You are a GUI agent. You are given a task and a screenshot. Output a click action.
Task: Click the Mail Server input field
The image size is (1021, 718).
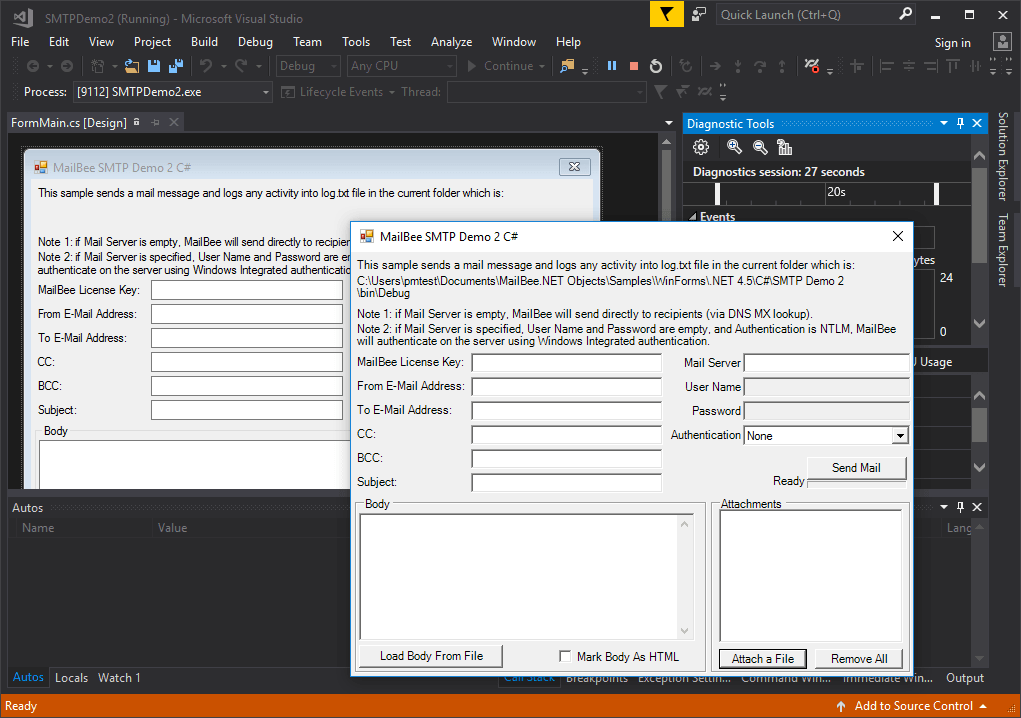(826, 363)
